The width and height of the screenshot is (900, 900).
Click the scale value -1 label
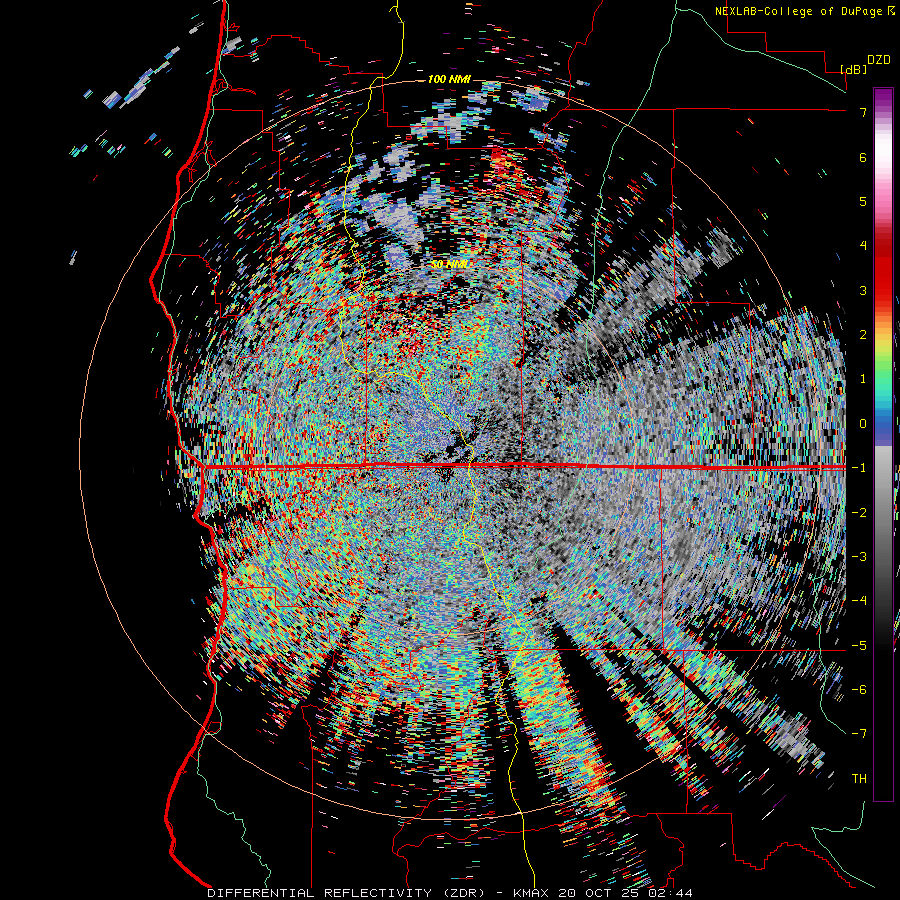tap(859, 468)
